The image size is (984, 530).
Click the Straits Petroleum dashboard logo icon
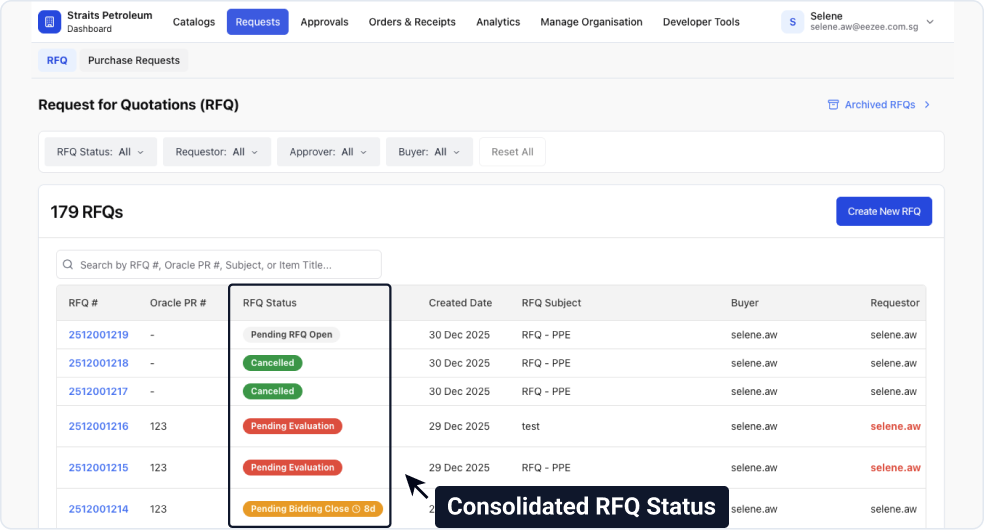point(50,22)
